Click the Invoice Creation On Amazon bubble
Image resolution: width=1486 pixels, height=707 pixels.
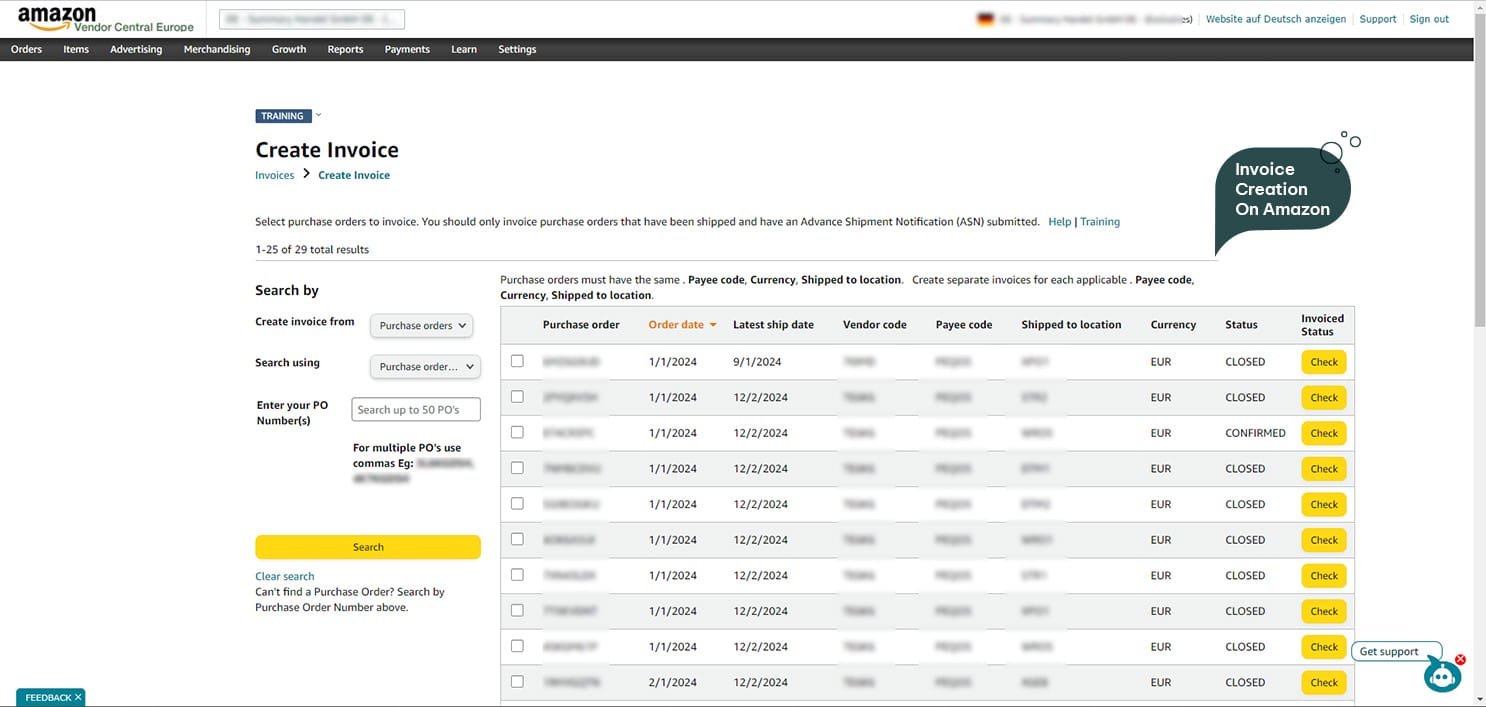(1282, 189)
